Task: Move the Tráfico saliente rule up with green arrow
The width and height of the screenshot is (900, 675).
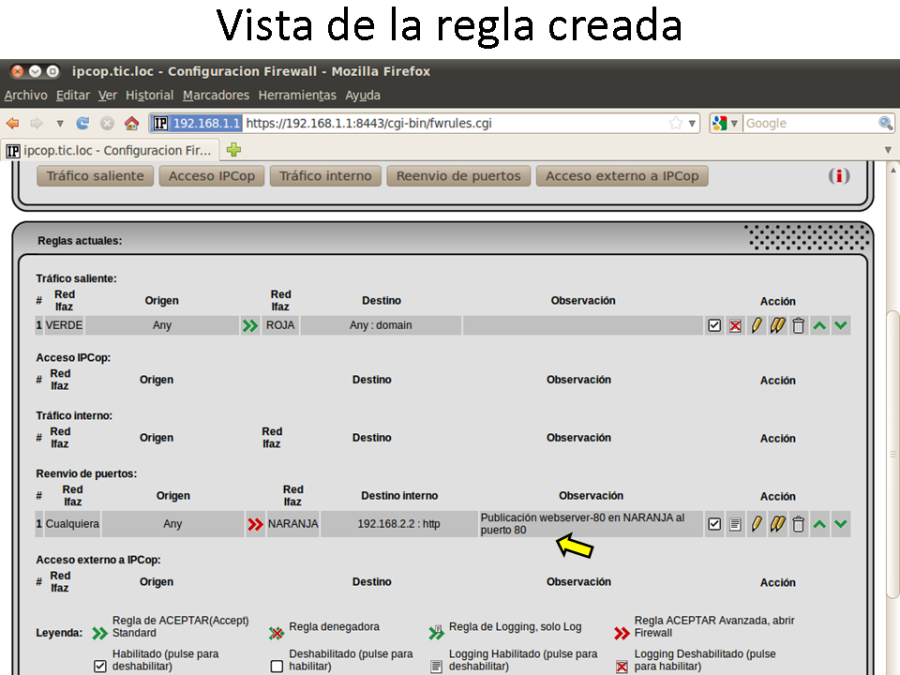Action: pyautogui.click(x=820, y=325)
